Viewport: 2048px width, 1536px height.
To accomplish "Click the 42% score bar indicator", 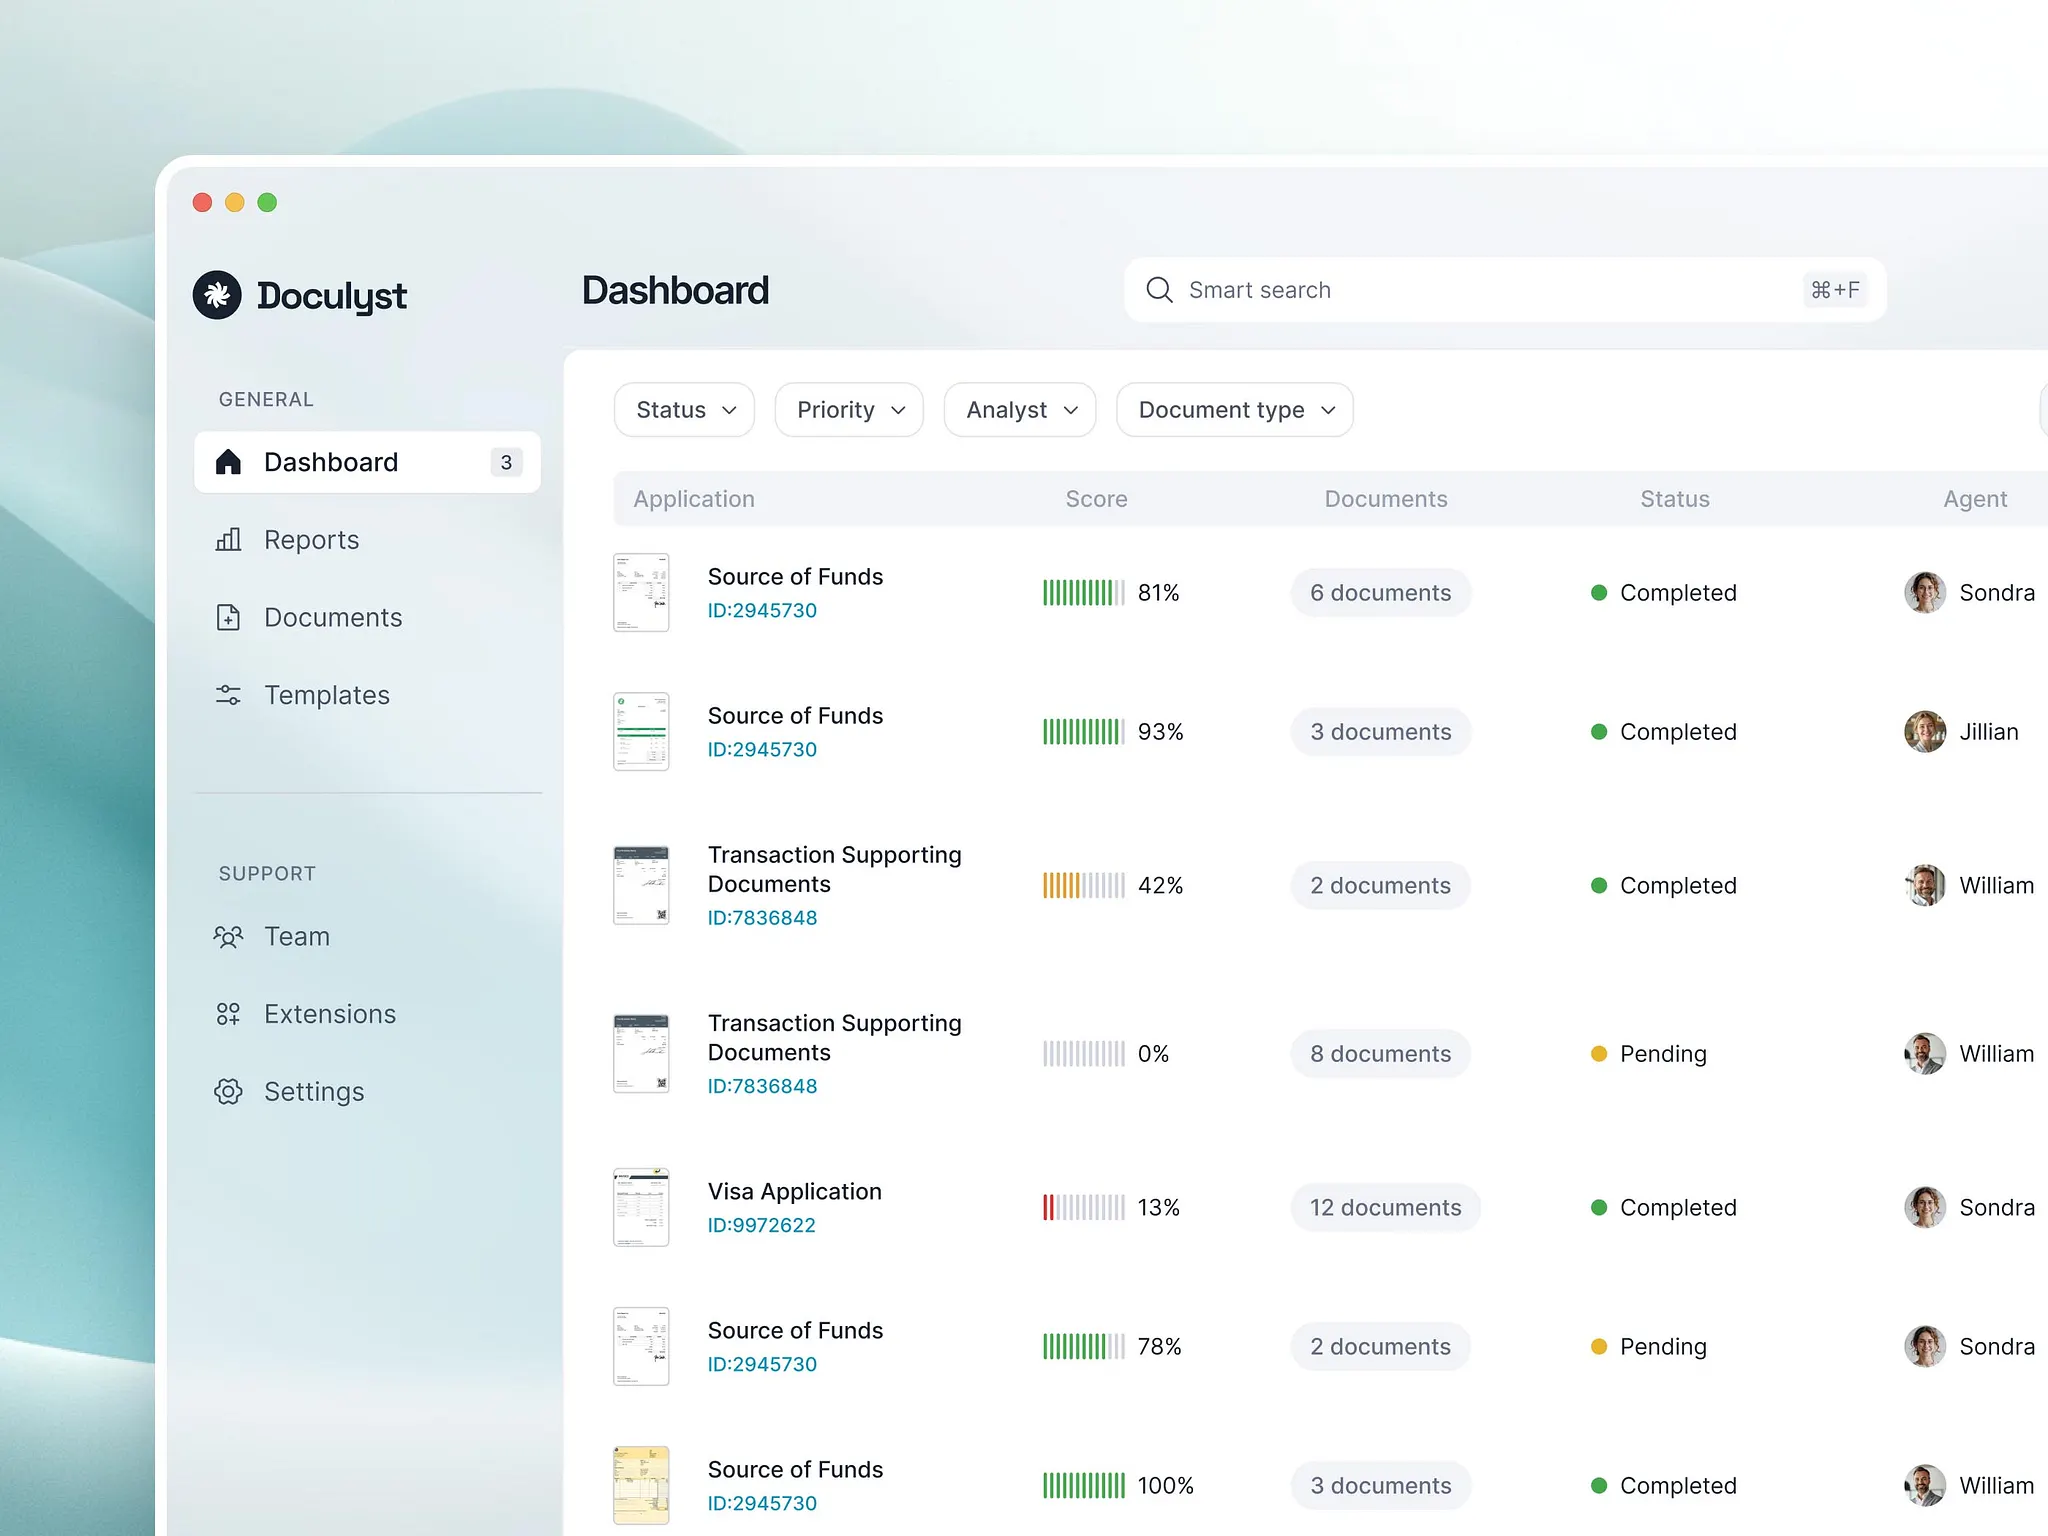I will pyautogui.click(x=1083, y=886).
